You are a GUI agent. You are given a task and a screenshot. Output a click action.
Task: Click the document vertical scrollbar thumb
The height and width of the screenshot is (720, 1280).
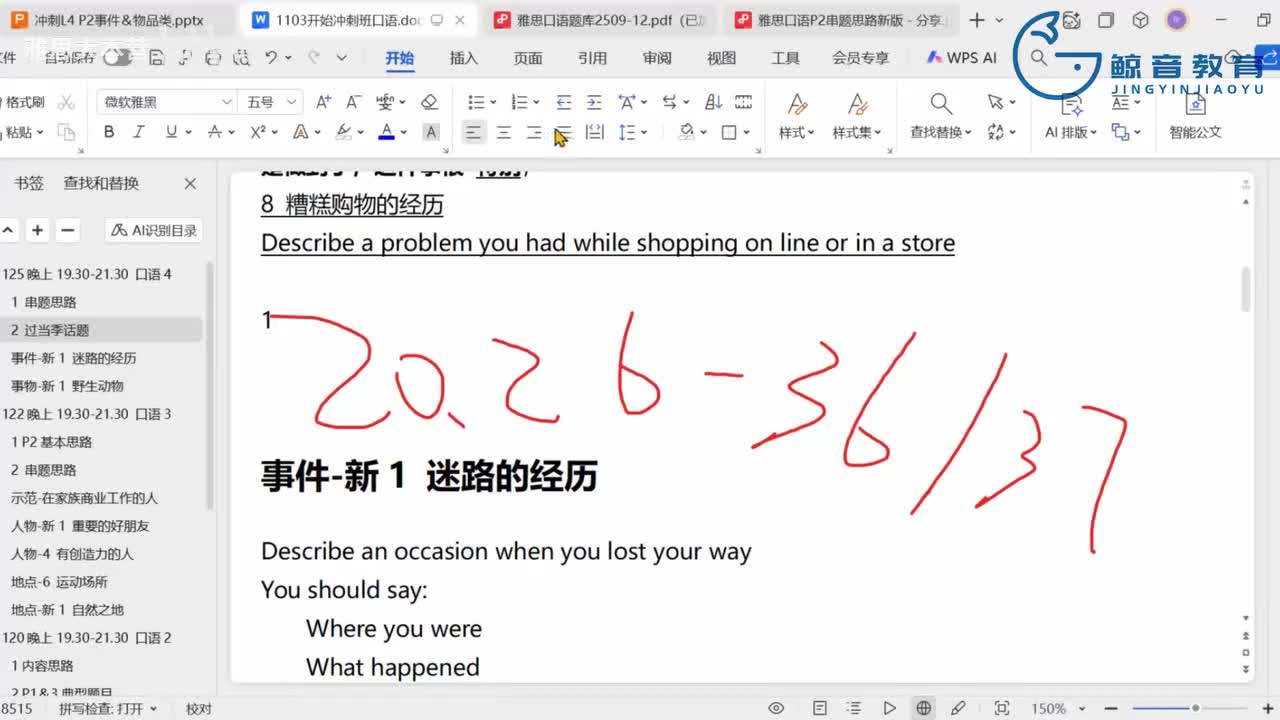tap(1246, 290)
